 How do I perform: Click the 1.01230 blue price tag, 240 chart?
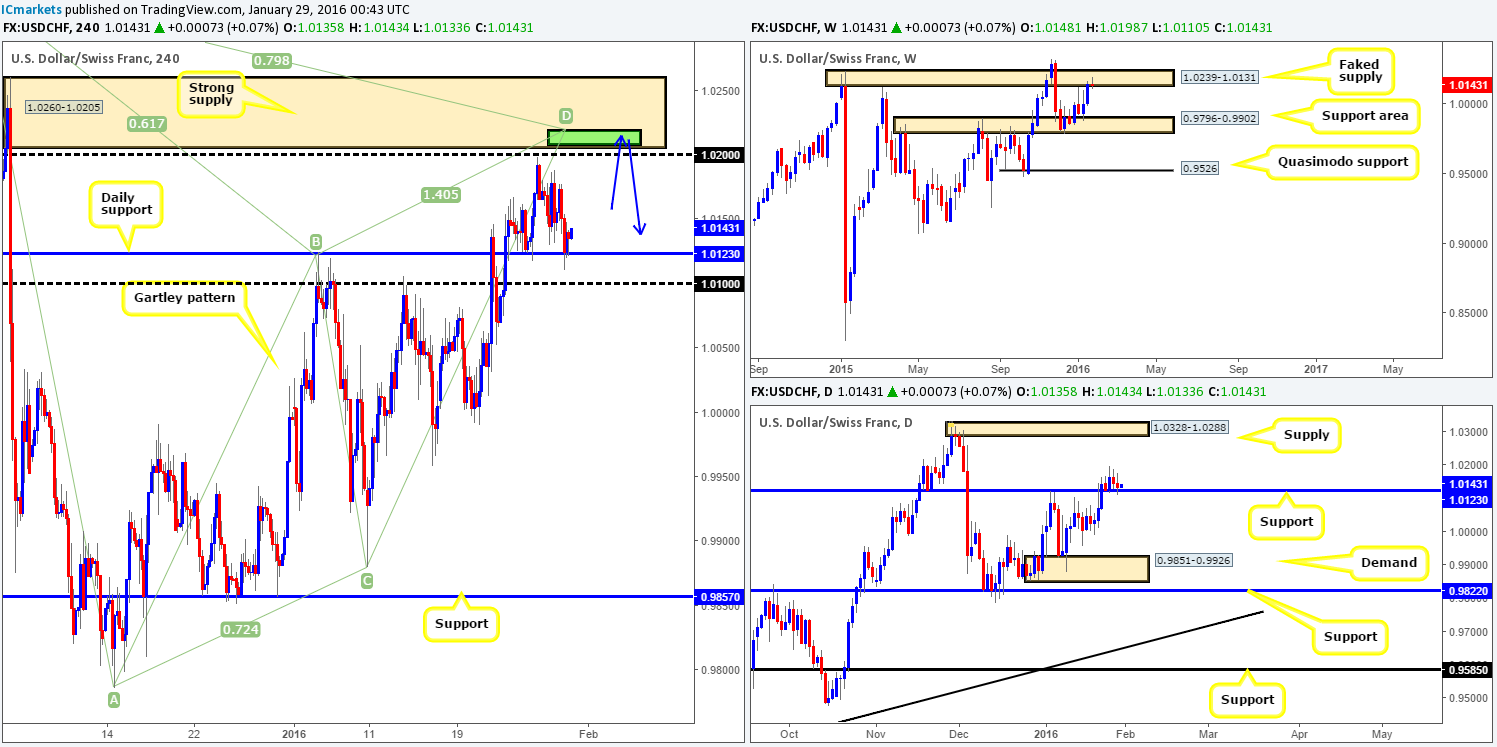click(717, 254)
